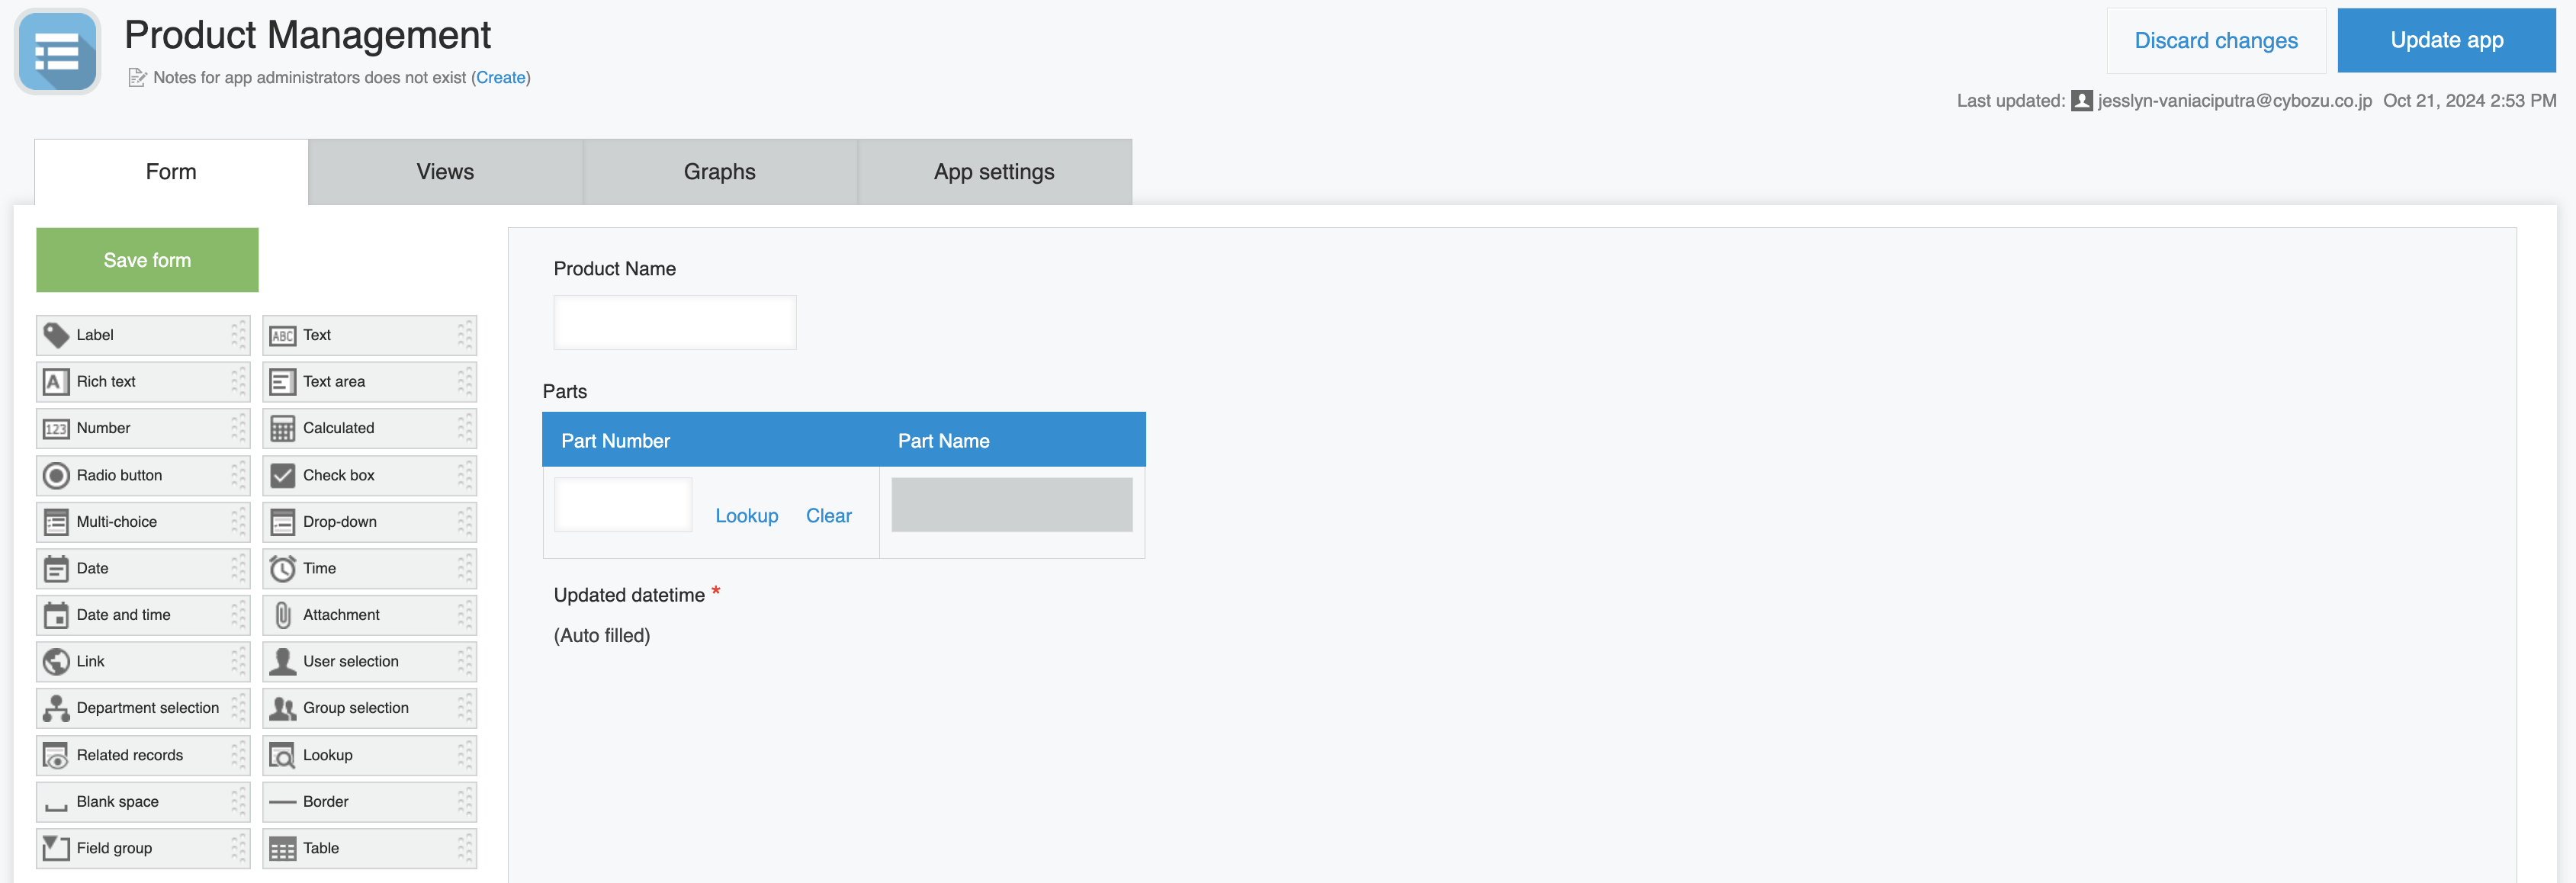
Task: Click the Create notes link
Action: (500, 78)
